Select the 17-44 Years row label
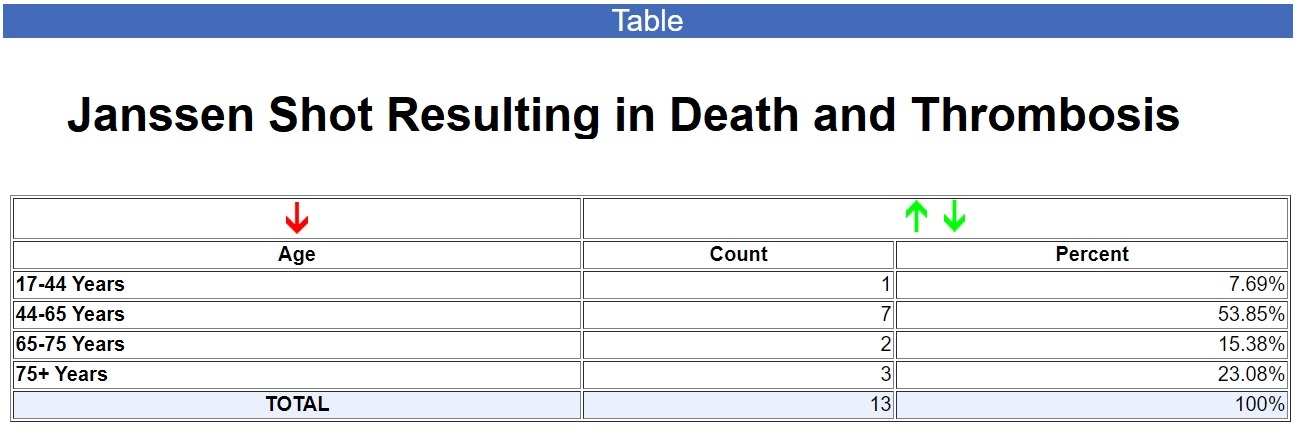1300x429 pixels. (x=70, y=284)
